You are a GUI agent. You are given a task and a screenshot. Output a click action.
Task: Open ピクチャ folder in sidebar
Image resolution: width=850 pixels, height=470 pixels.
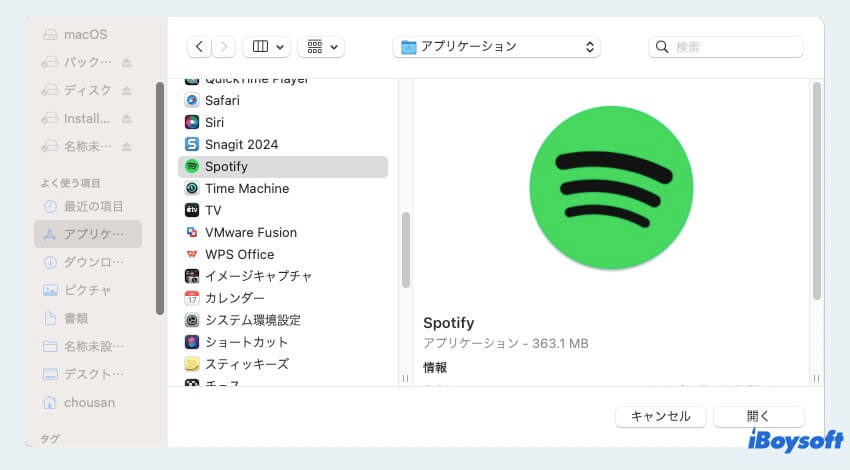(x=88, y=290)
